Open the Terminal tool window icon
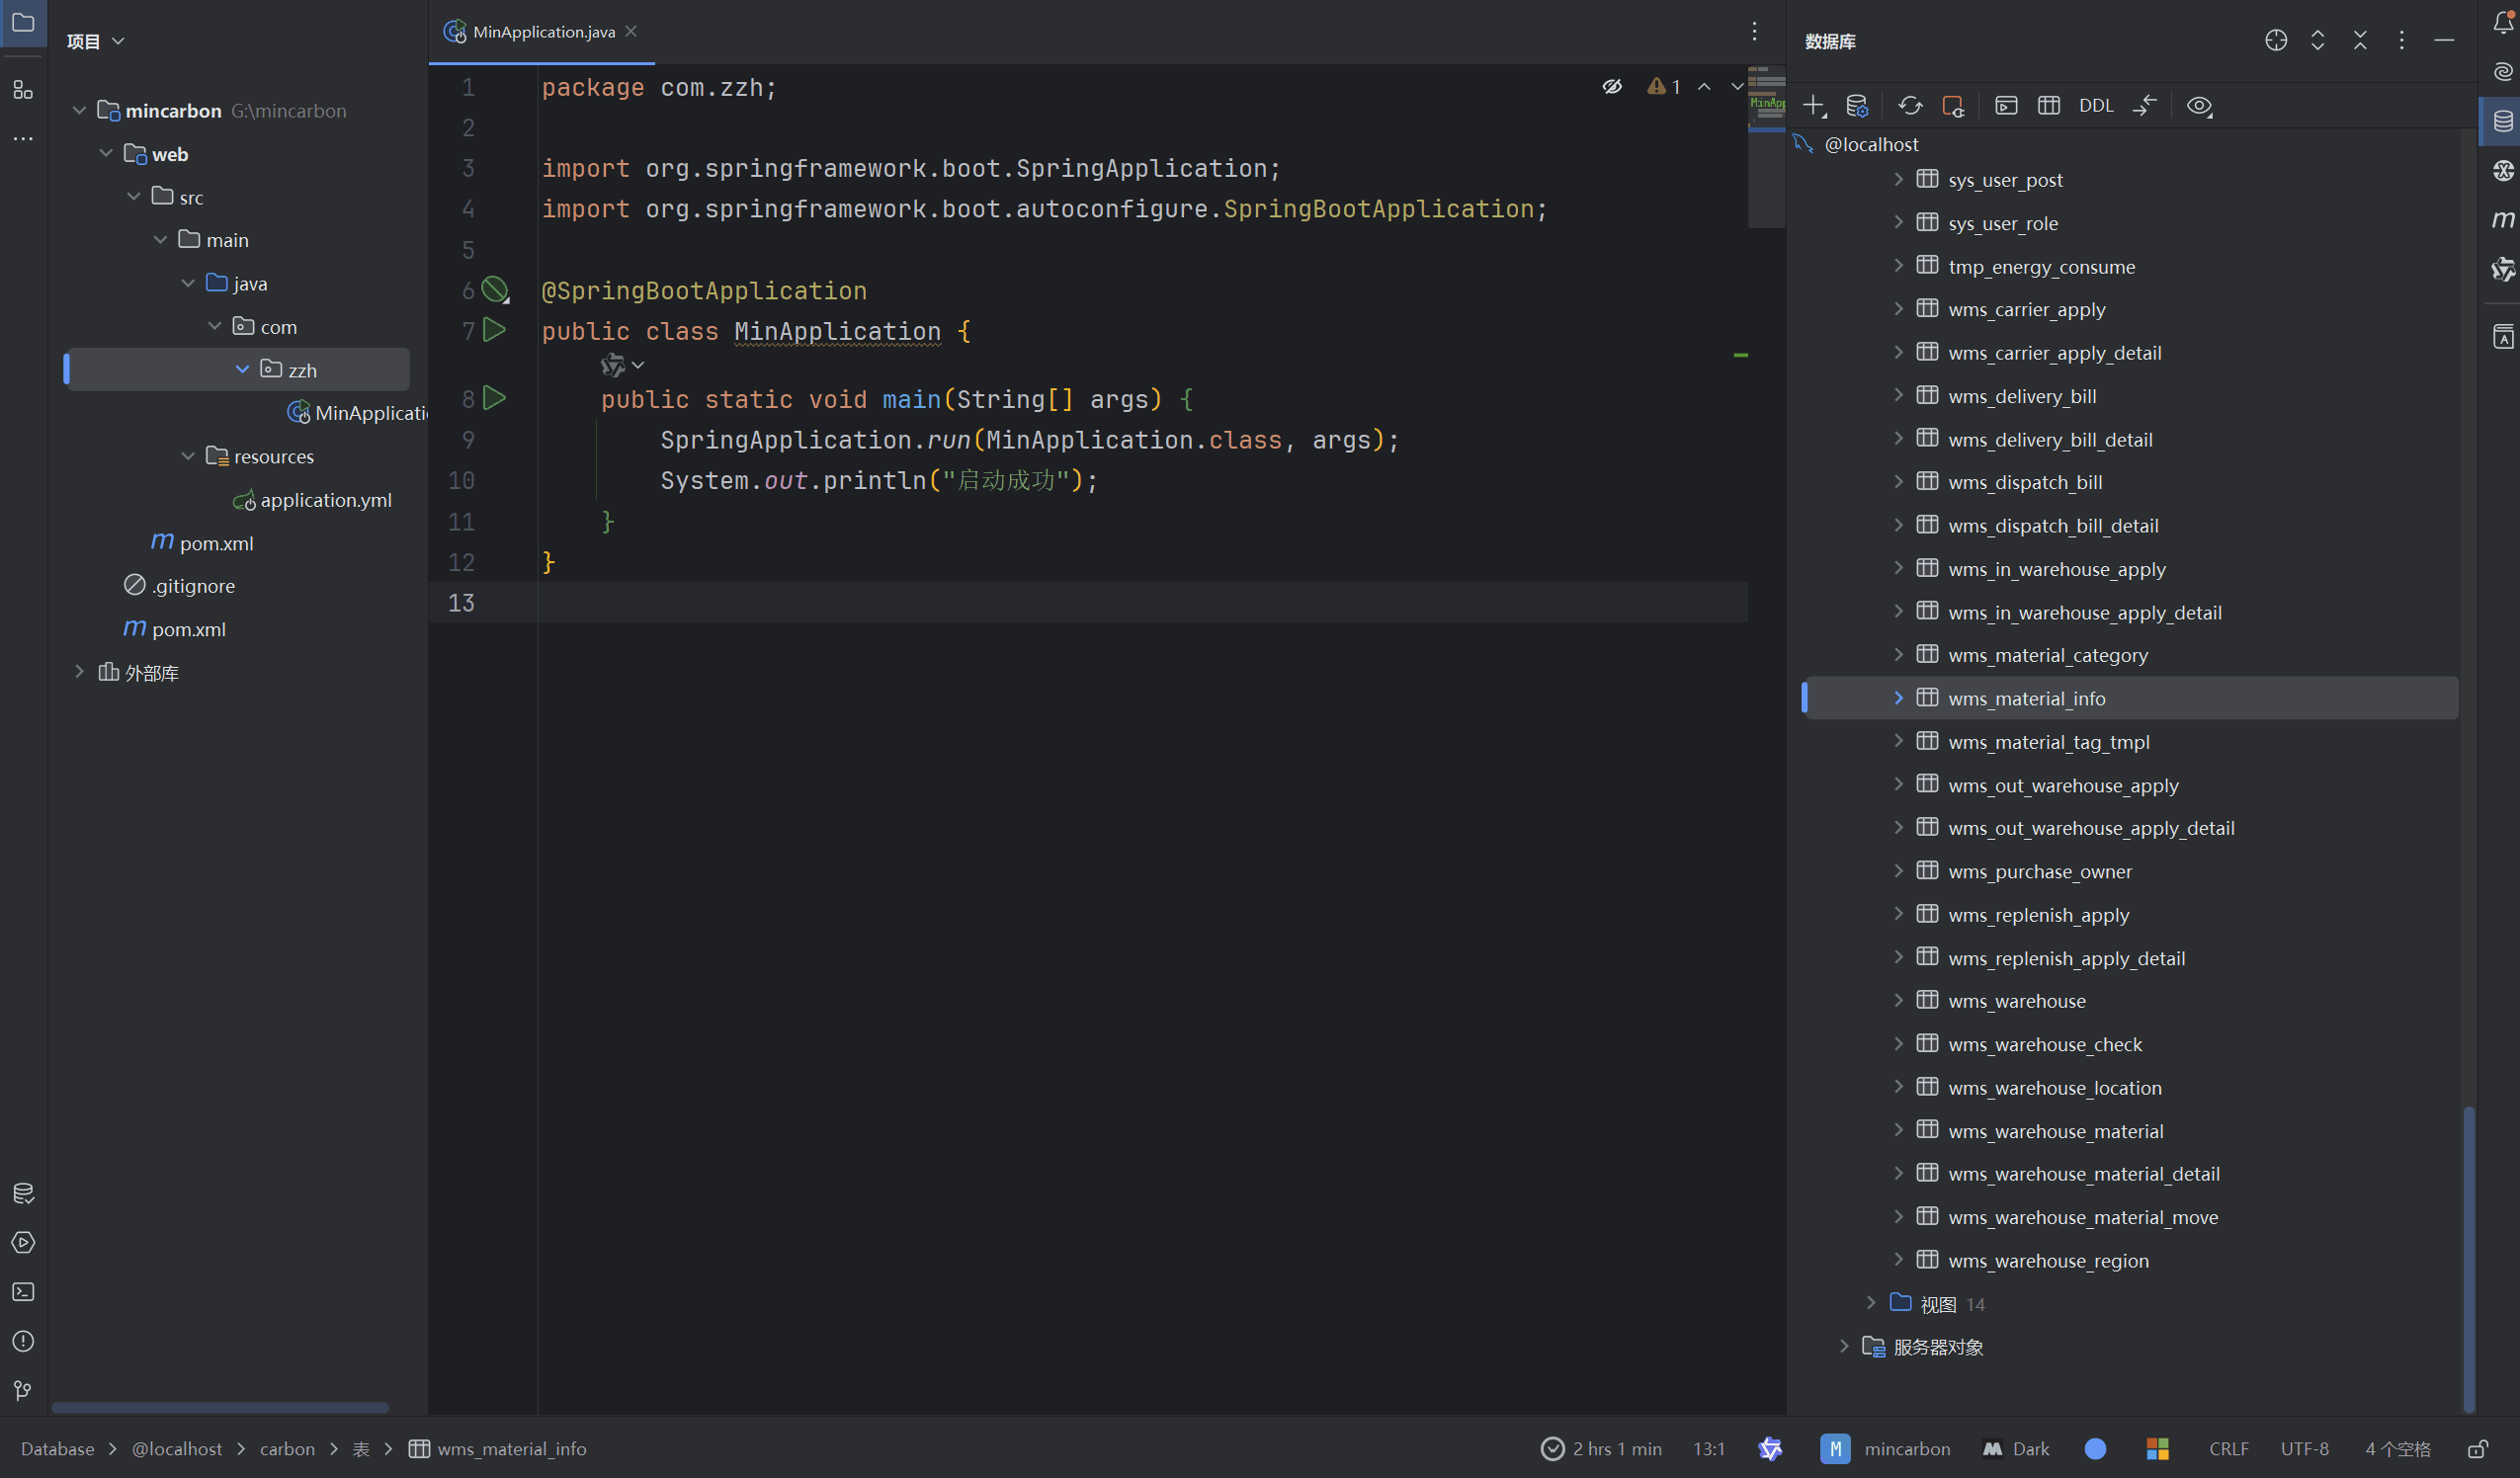 (23, 1292)
